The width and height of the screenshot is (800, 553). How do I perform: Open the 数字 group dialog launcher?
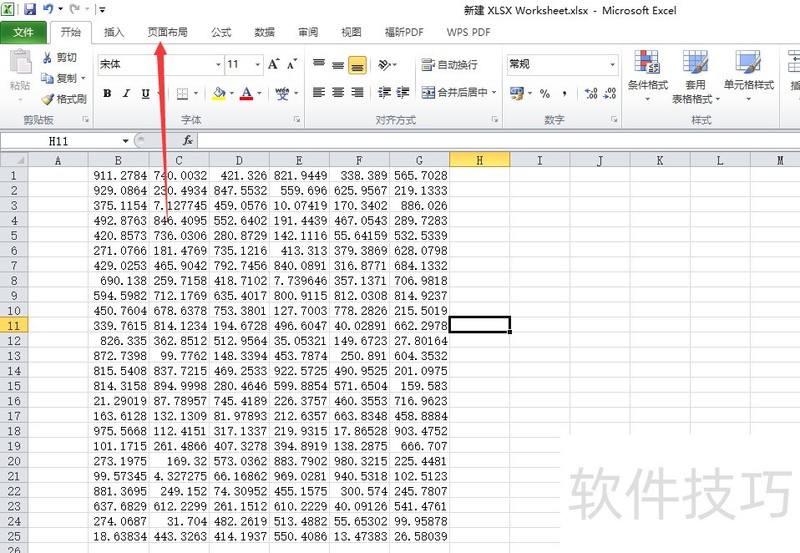614,119
